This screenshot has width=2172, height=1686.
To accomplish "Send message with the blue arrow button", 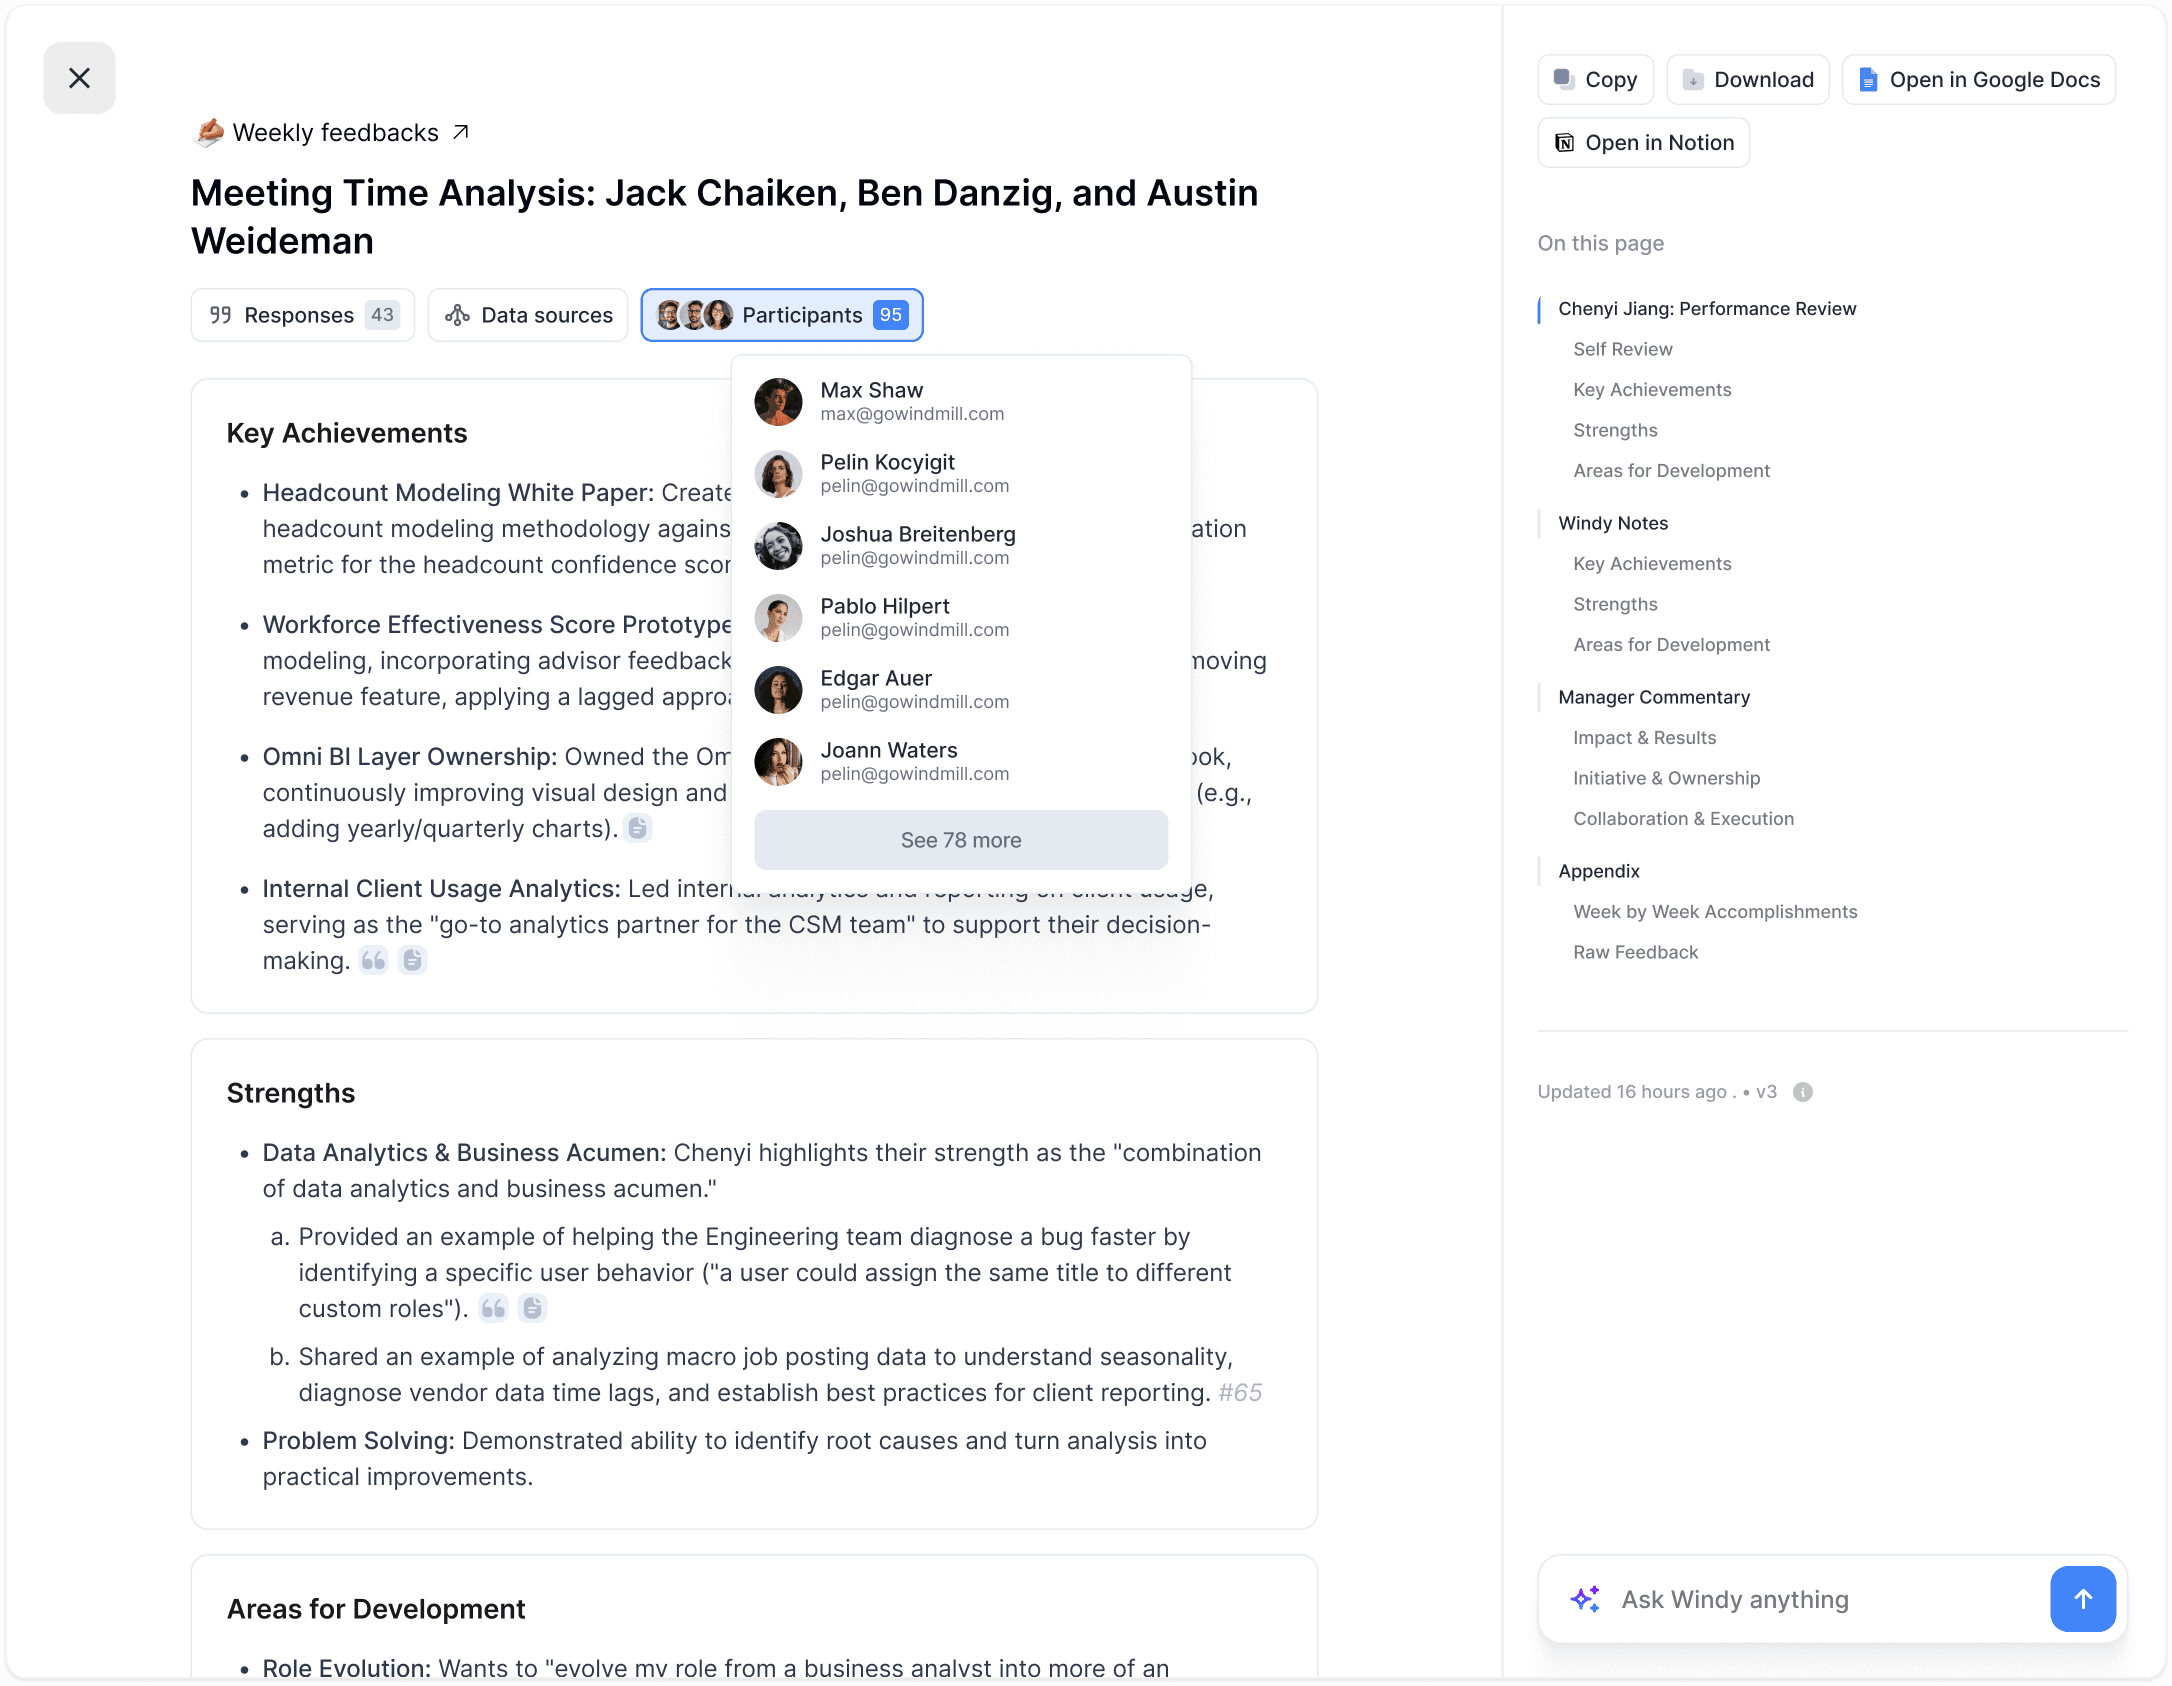I will pyautogui.click(x=2082, y=1599).
